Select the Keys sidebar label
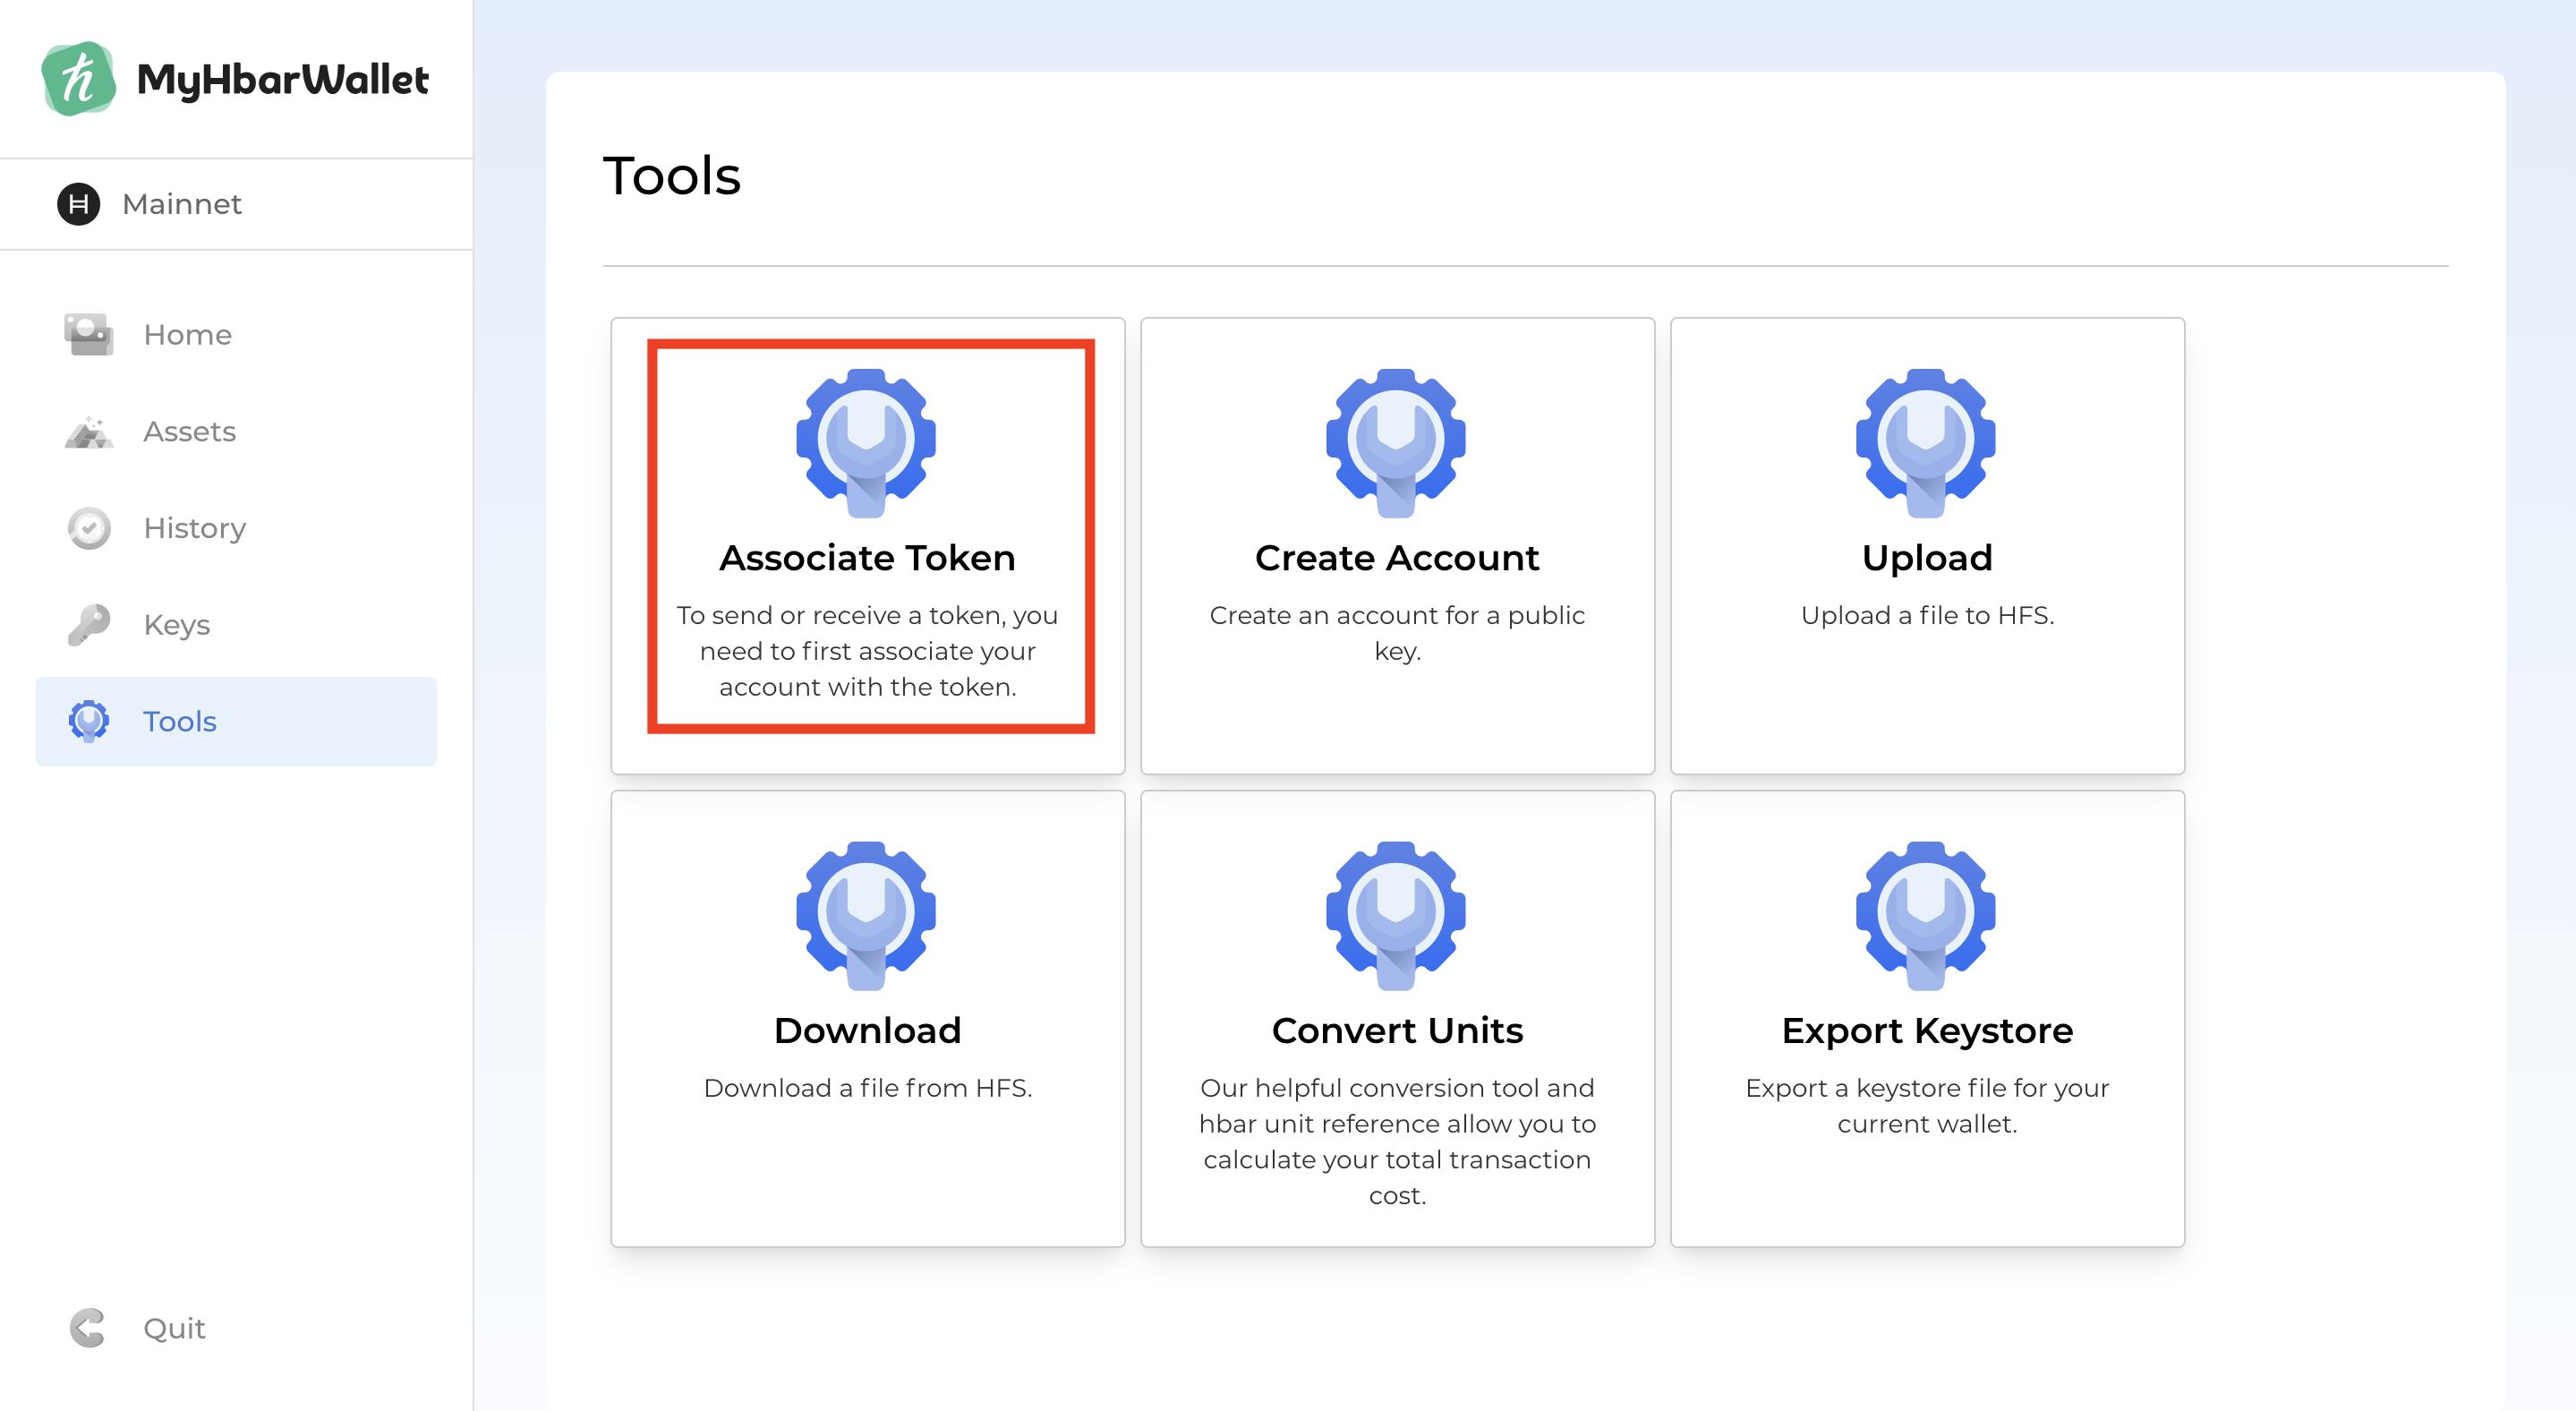The image size is (2576, 1411). click(176, 625)
